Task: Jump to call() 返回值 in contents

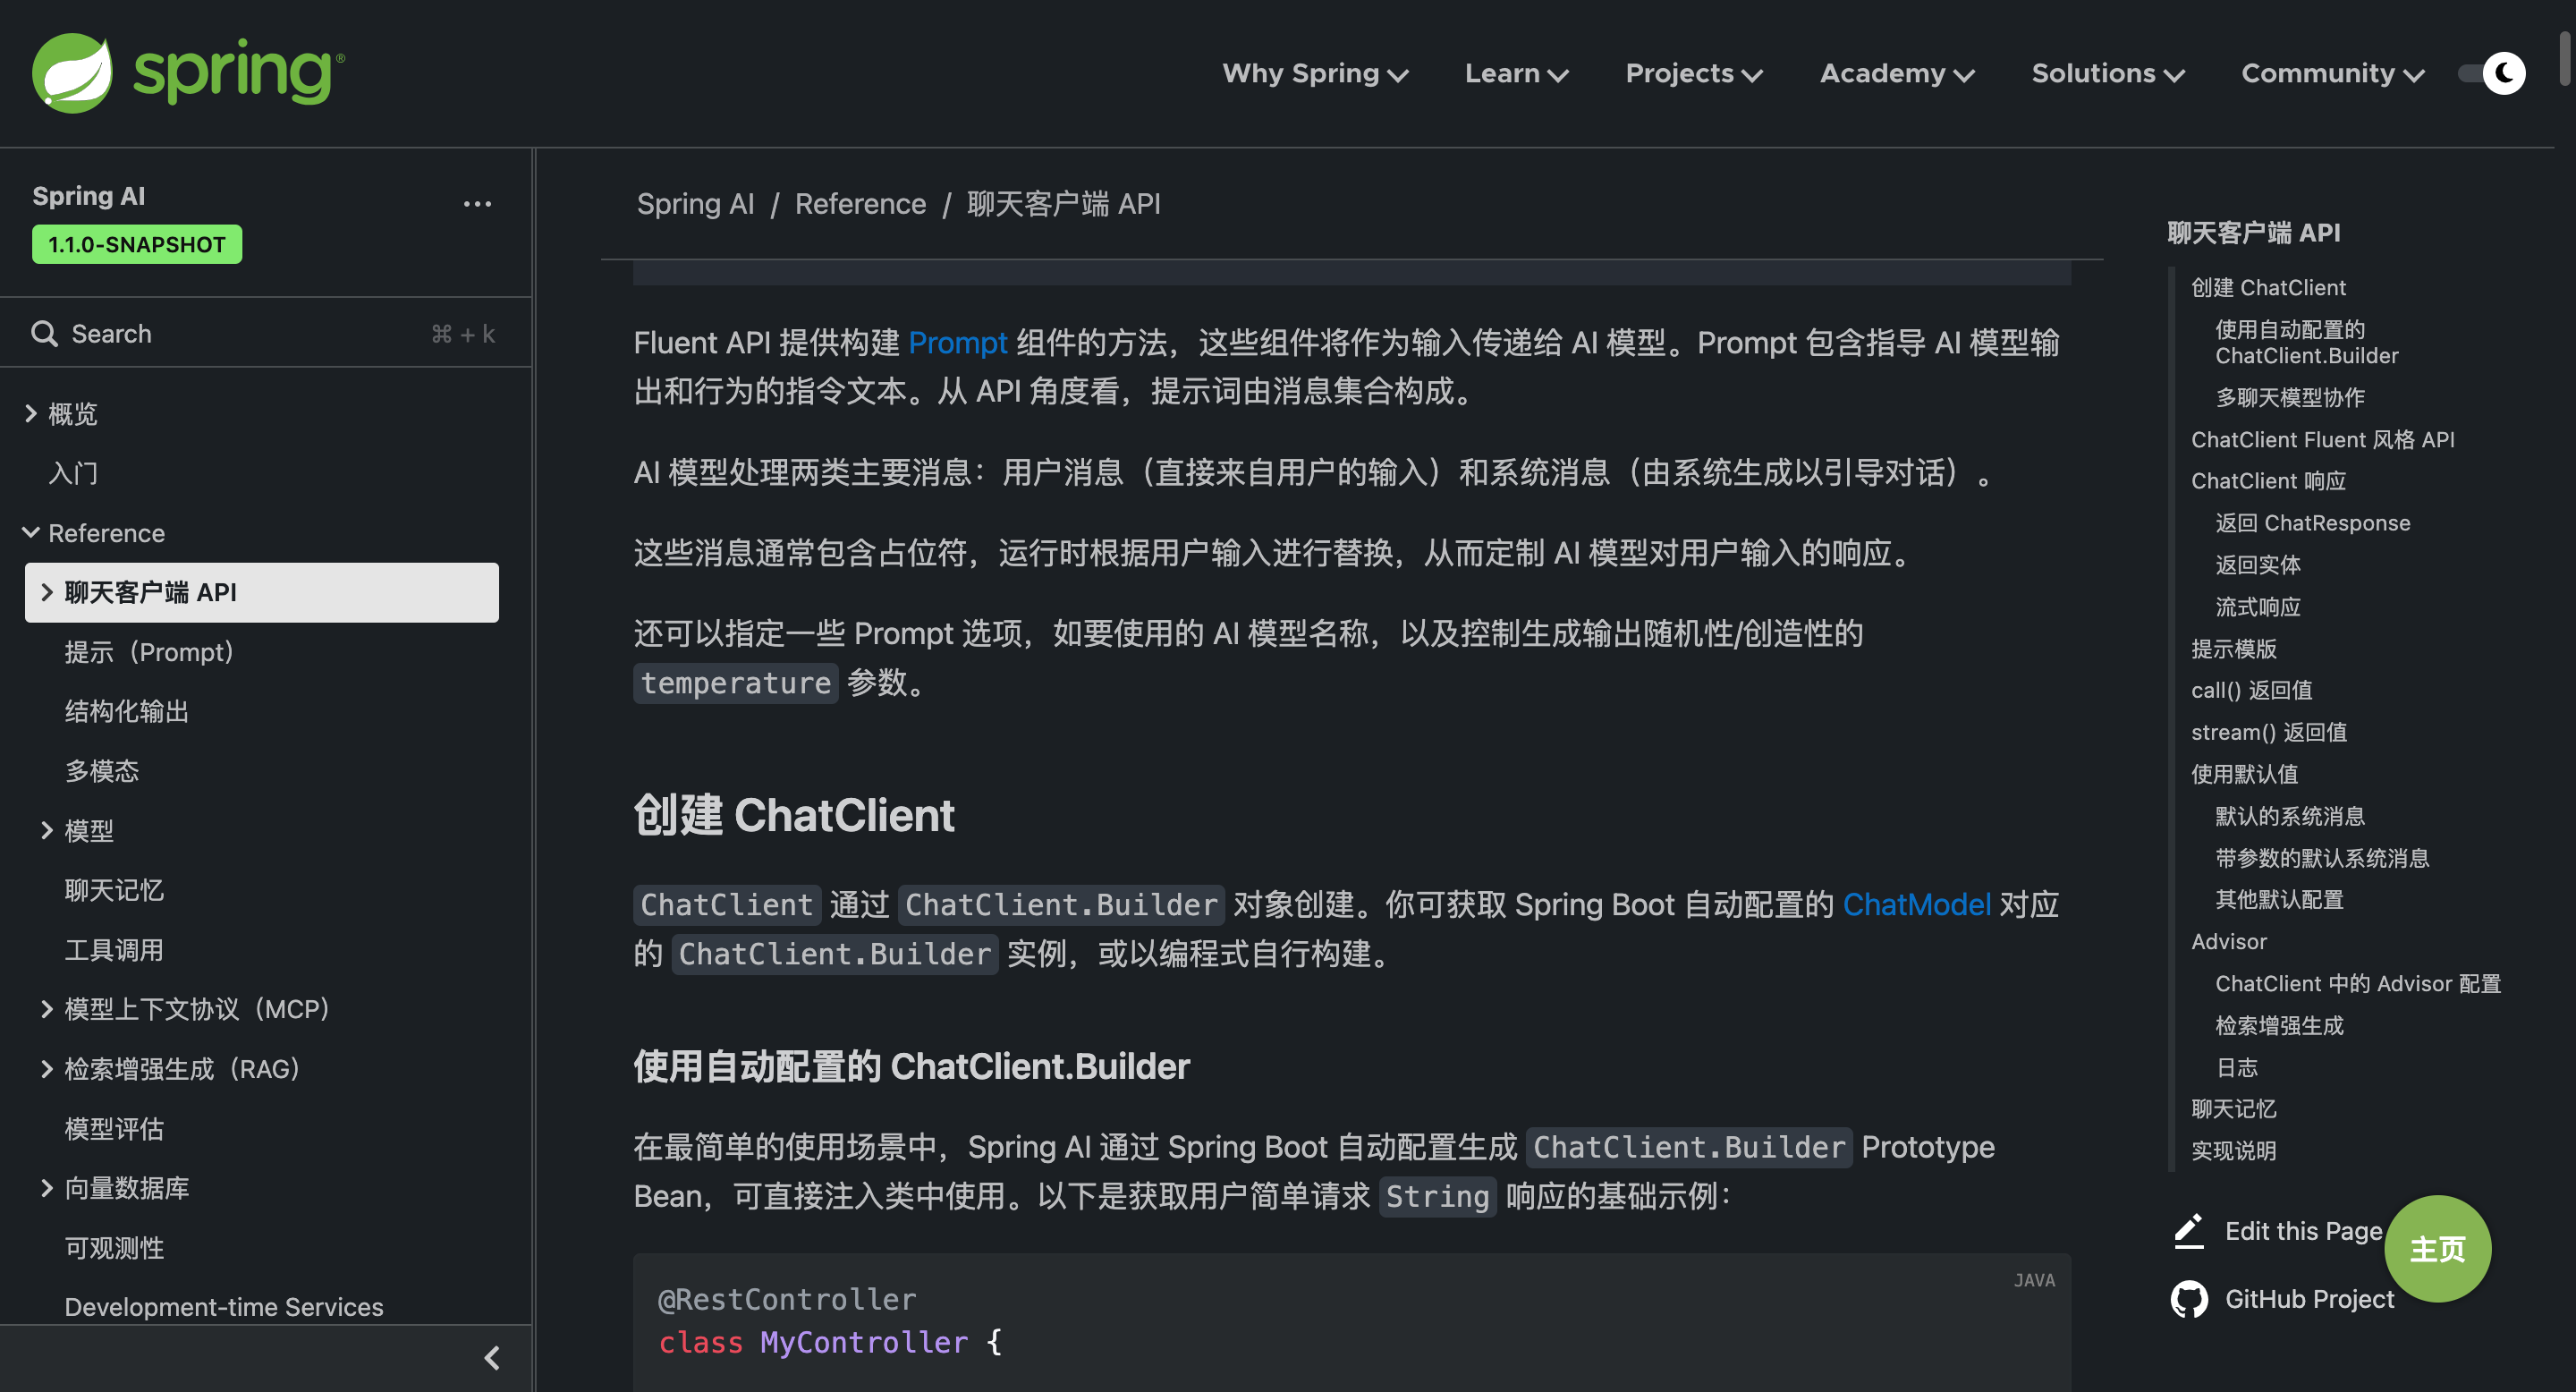Action: (x=2251, y=689)
